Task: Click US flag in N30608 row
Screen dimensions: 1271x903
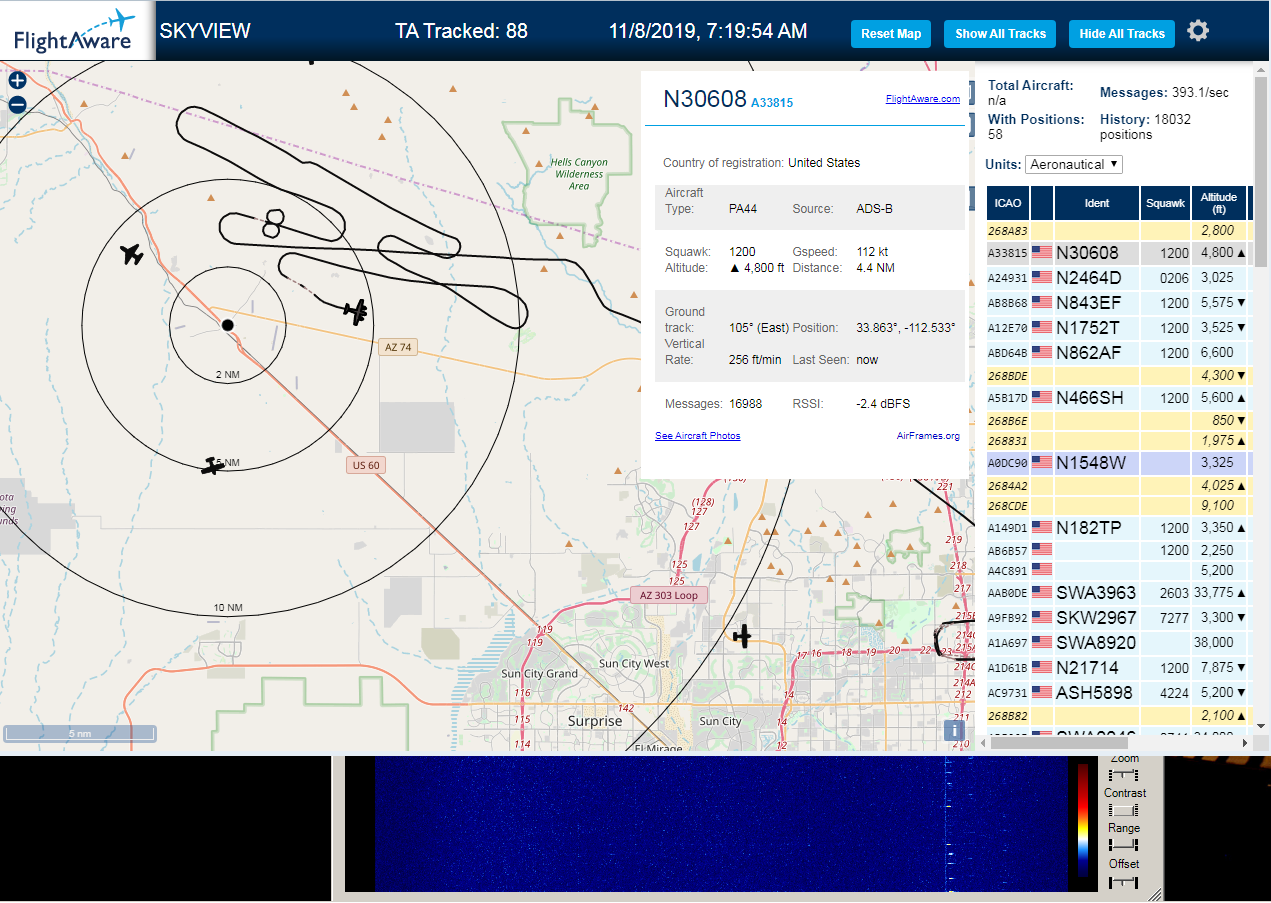Action: coord(1042,253)
